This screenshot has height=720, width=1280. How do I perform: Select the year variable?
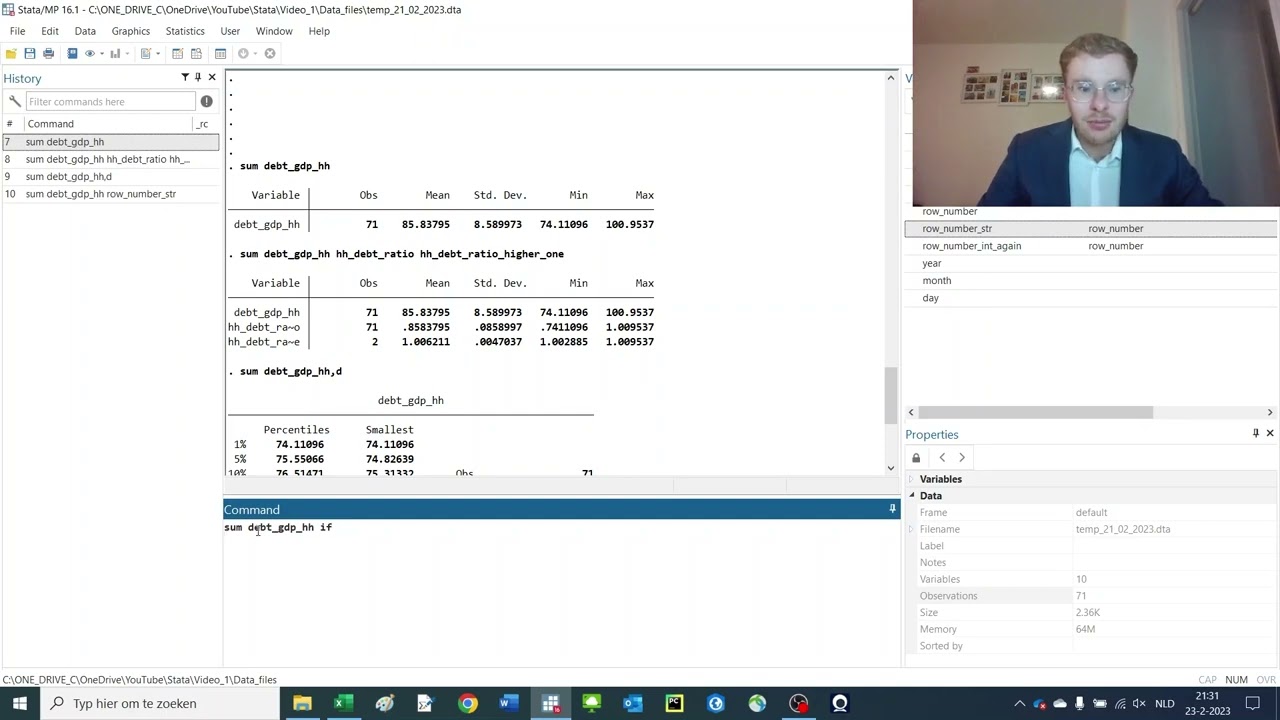coord(931,263)
